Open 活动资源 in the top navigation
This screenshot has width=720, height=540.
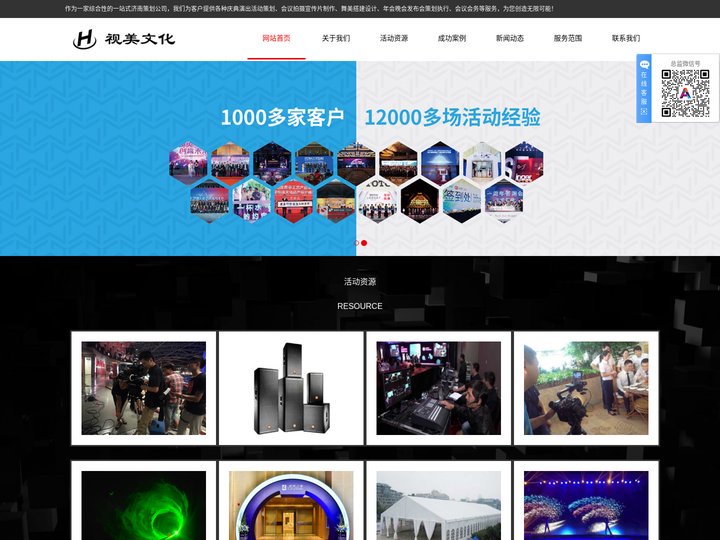click(394, 38)
